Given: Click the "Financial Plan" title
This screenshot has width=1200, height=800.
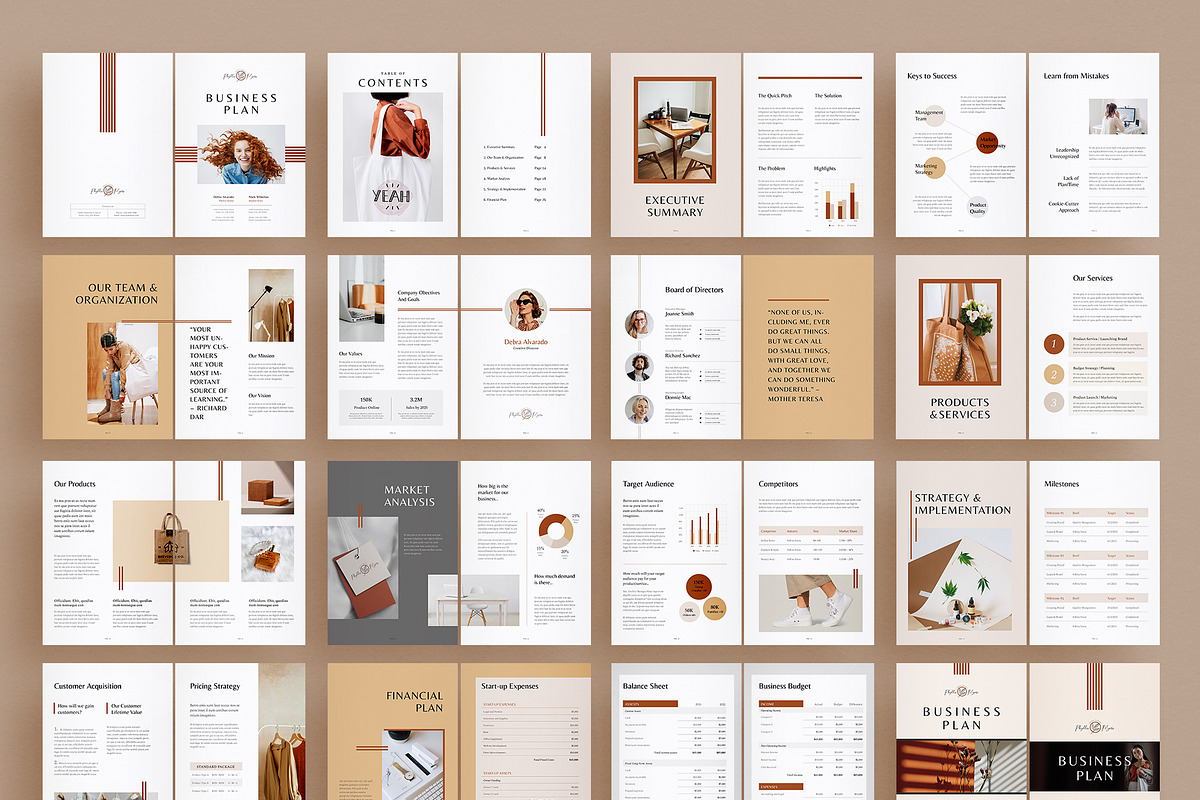Looking at the screenshot, I should tap(414, 701).
